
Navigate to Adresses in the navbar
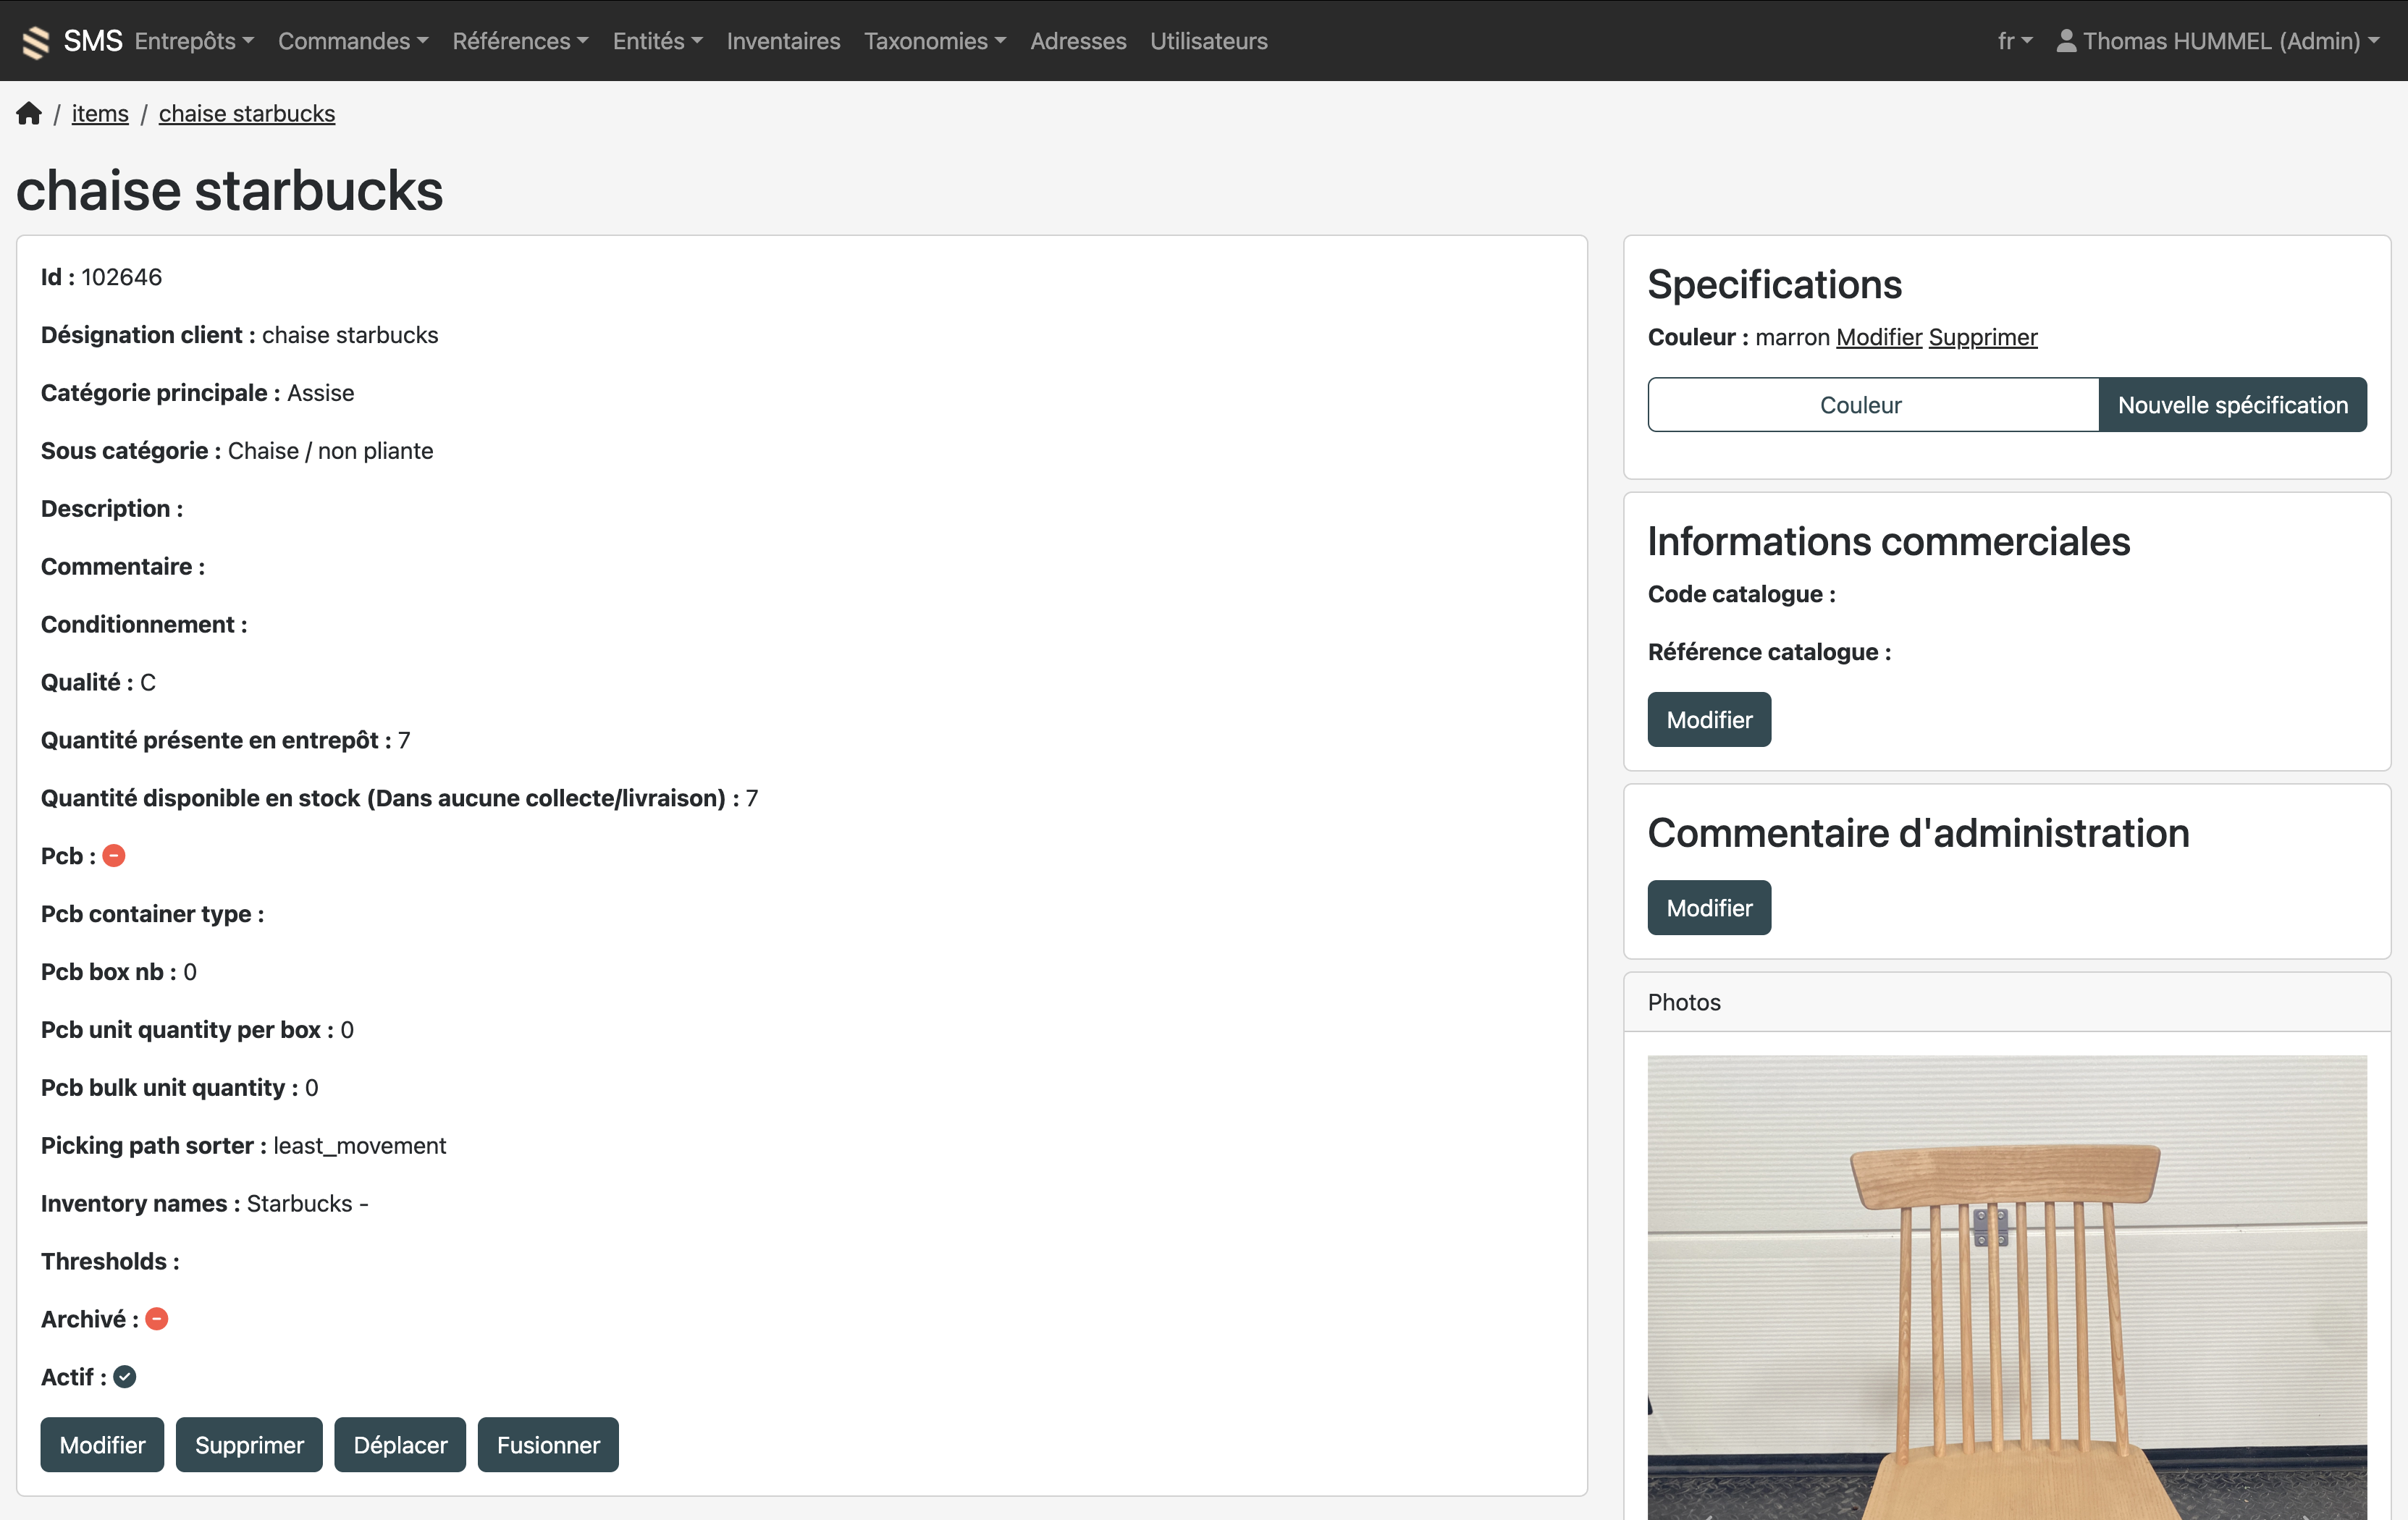pyautogui.click(x=1078, y=41)
